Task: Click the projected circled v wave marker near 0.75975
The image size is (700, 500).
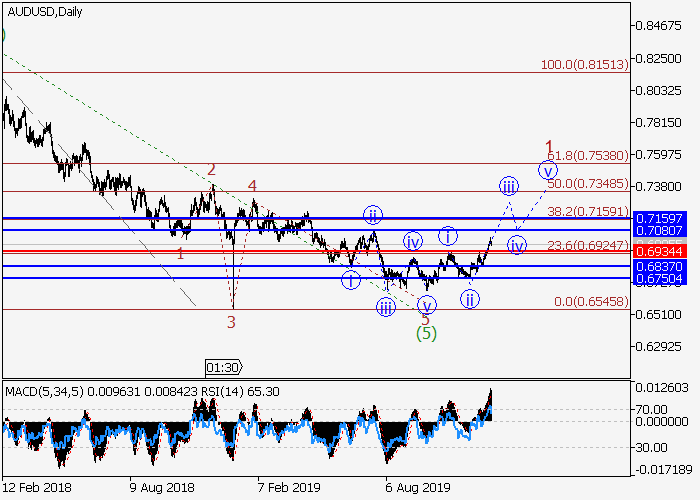Action: (x=547, y=170)
